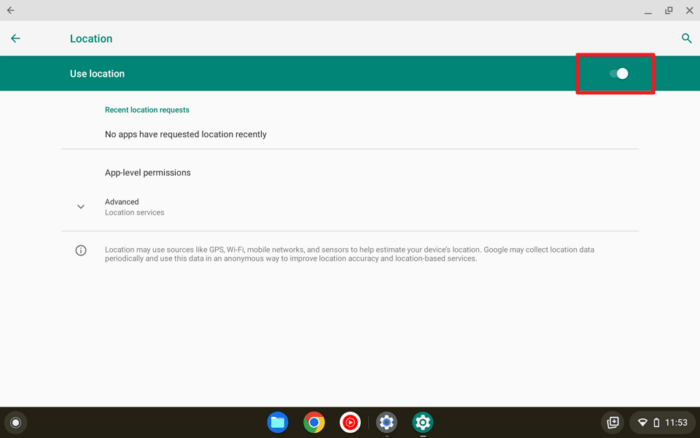Open Advanced Location services
Viewport: 700px width, 438px height.
(x=134, y=207)
